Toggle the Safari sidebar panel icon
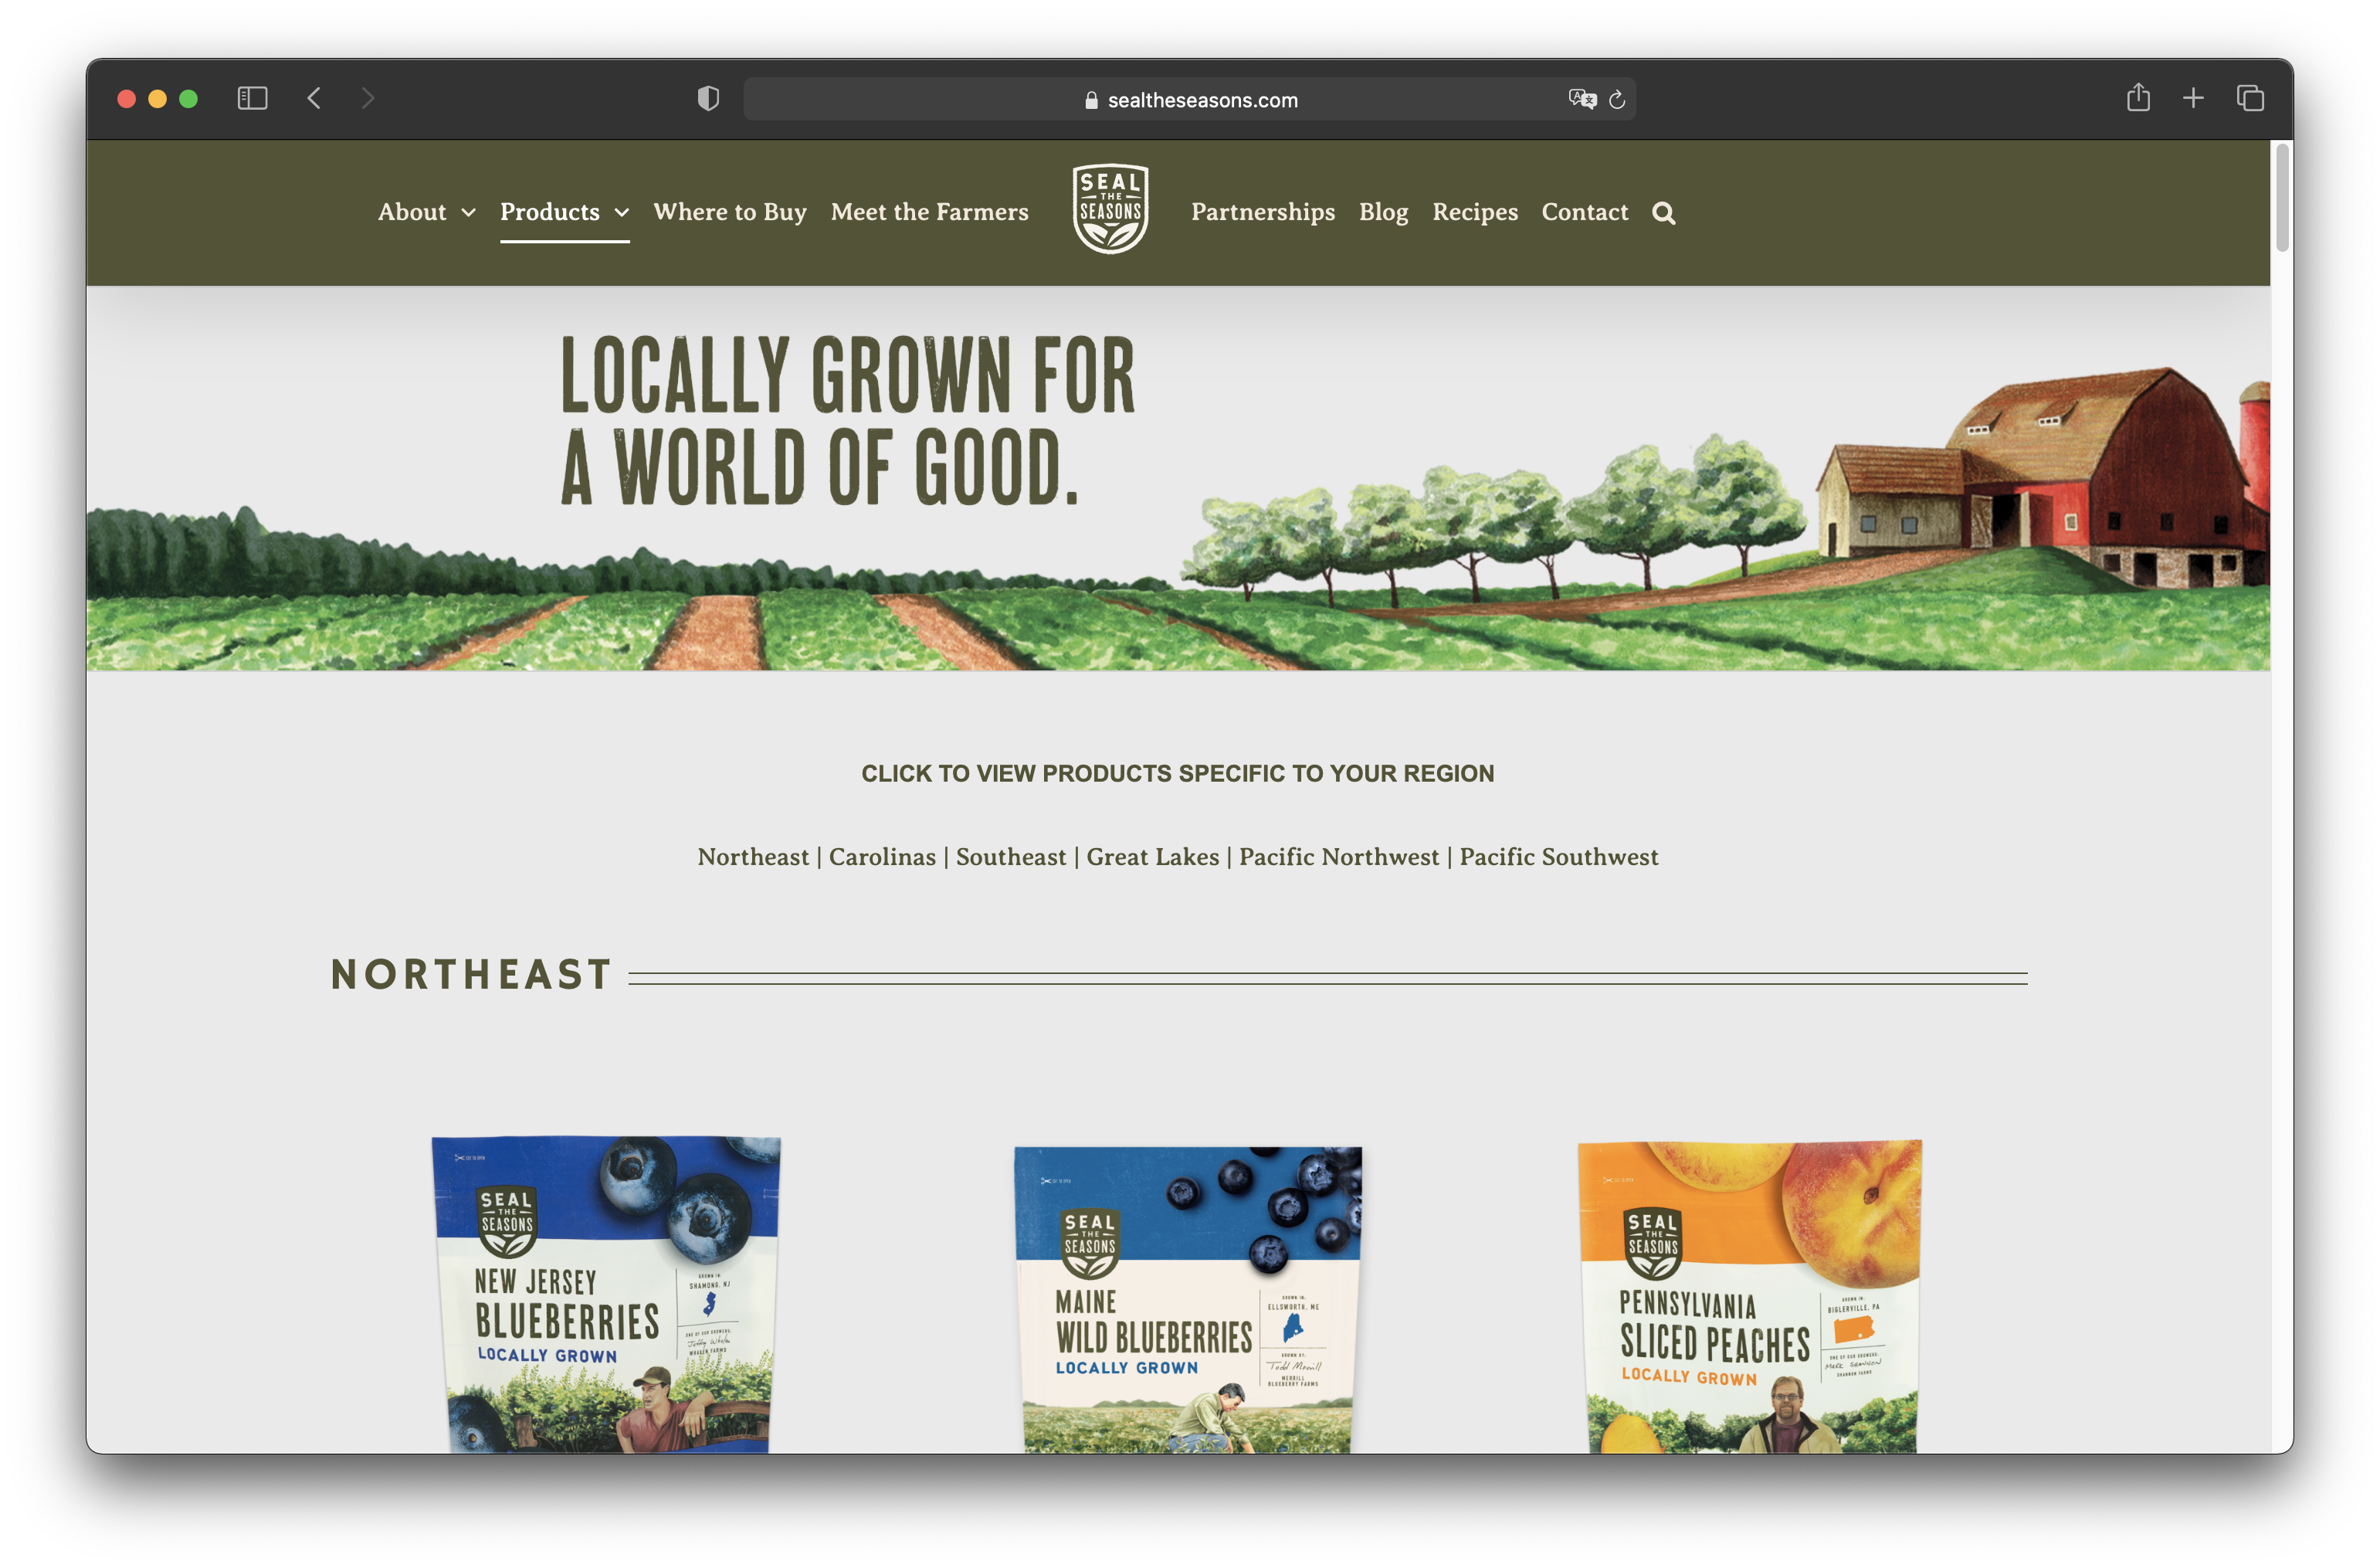 [252, 98]
